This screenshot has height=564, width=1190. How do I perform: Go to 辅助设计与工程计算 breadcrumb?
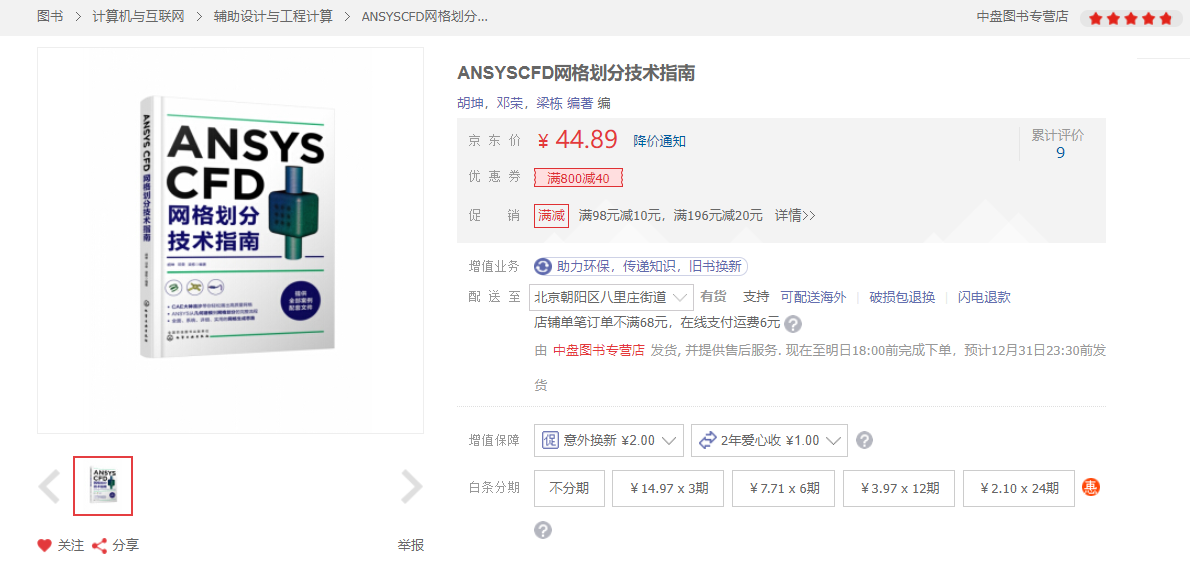point(273,17)
